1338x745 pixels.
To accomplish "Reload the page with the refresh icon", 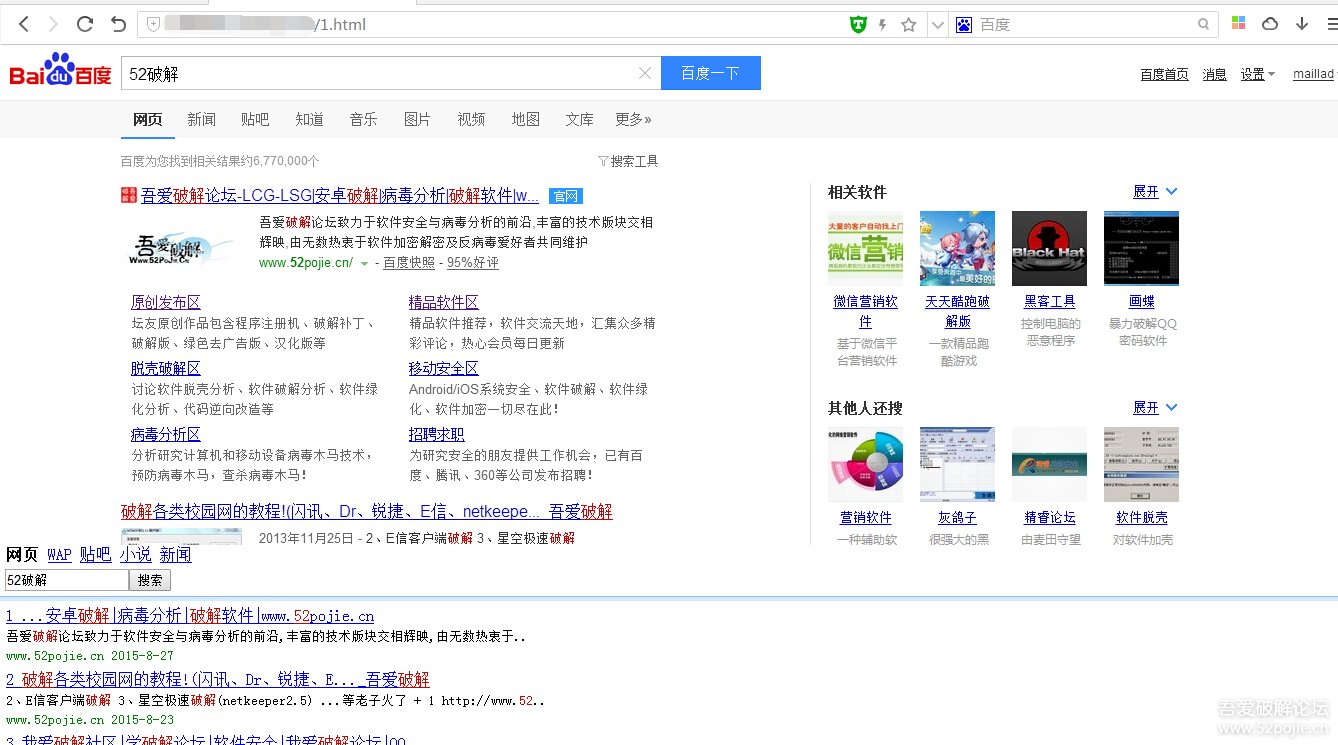I will pos(85,24).
